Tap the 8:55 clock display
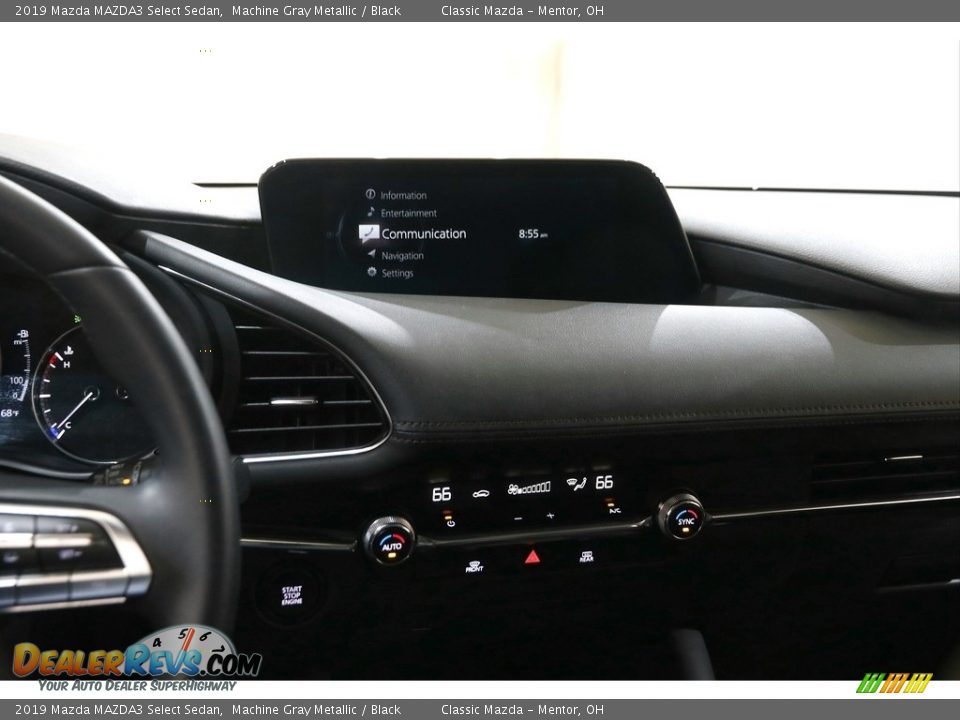The width and height of the screenshot is (960, 720). pyautogui.click(x=533, y=234)
